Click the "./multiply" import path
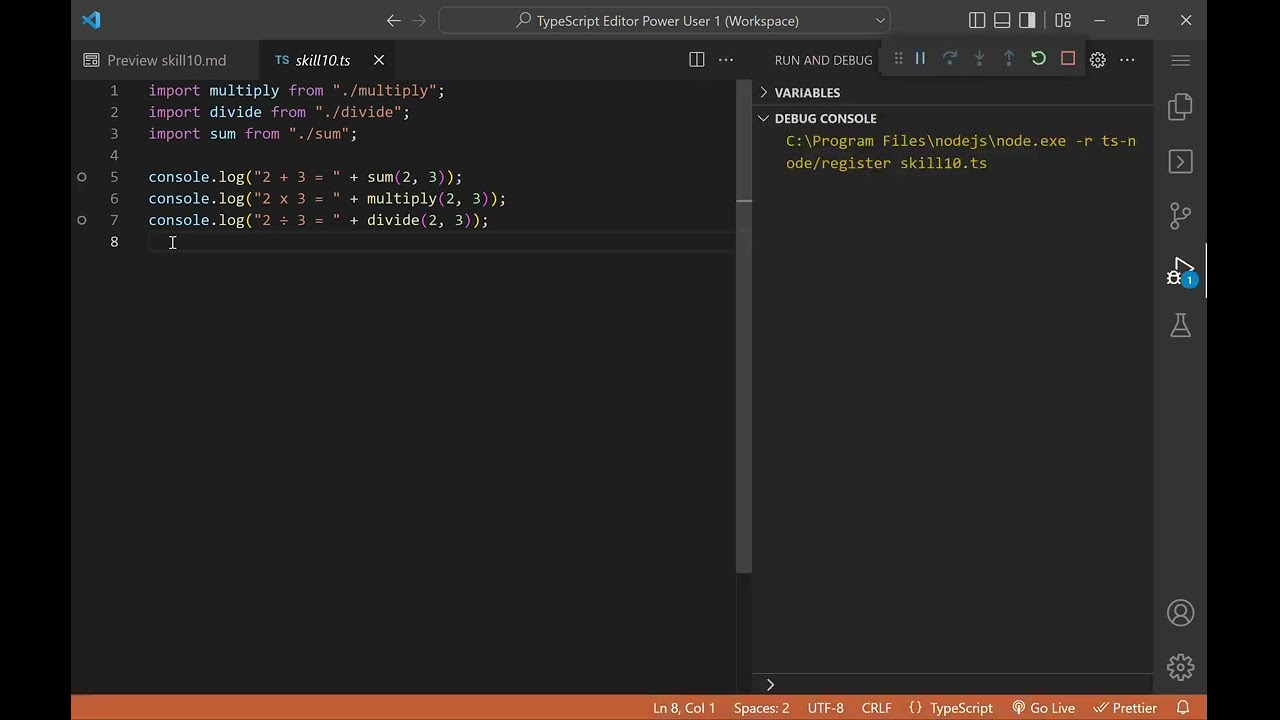 pyautogui.click(x=384, y=90)
